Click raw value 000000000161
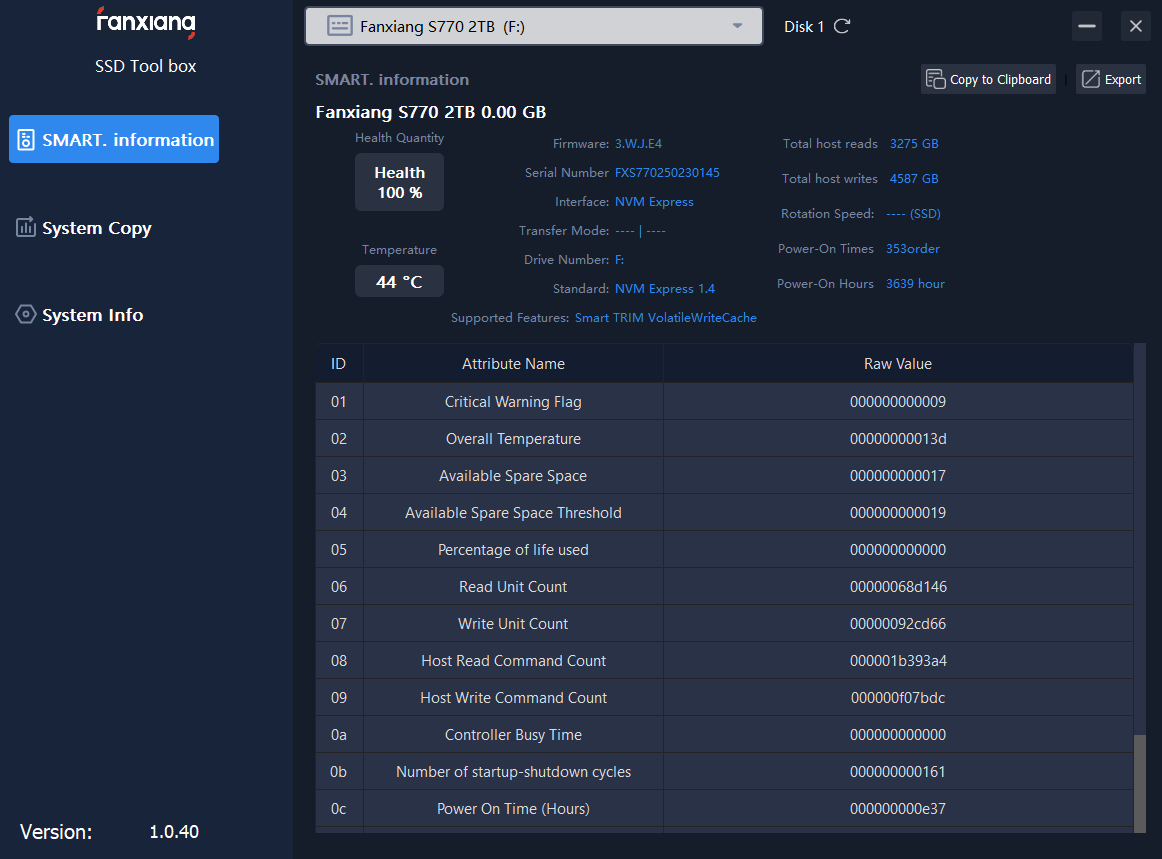This screenshot has height=859, width=1162. [897, 772]
